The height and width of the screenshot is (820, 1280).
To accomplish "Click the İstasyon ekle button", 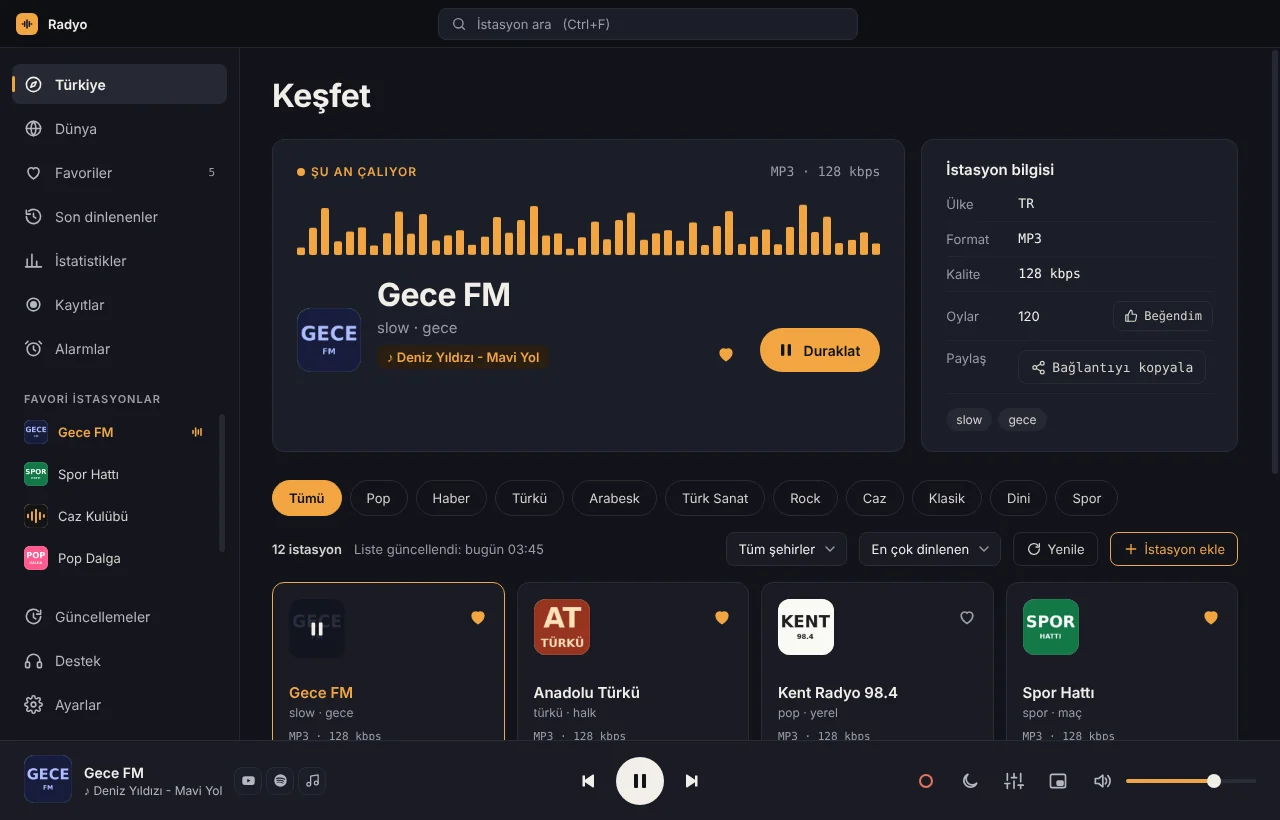I will 1174,549.
